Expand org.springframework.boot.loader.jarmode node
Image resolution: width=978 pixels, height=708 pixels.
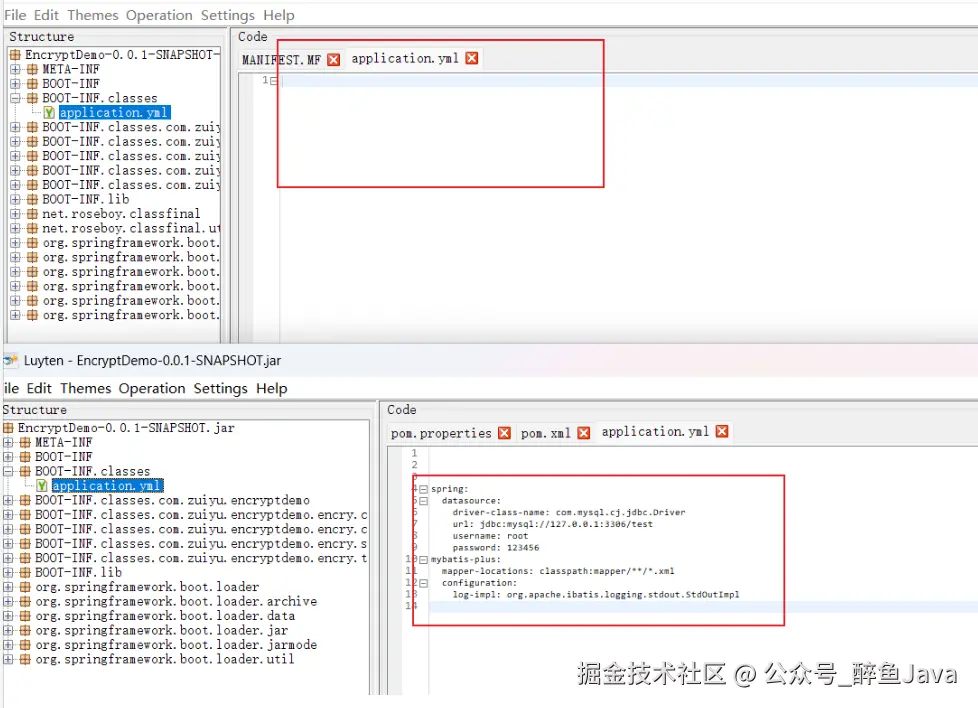click(x=8, y=645)
